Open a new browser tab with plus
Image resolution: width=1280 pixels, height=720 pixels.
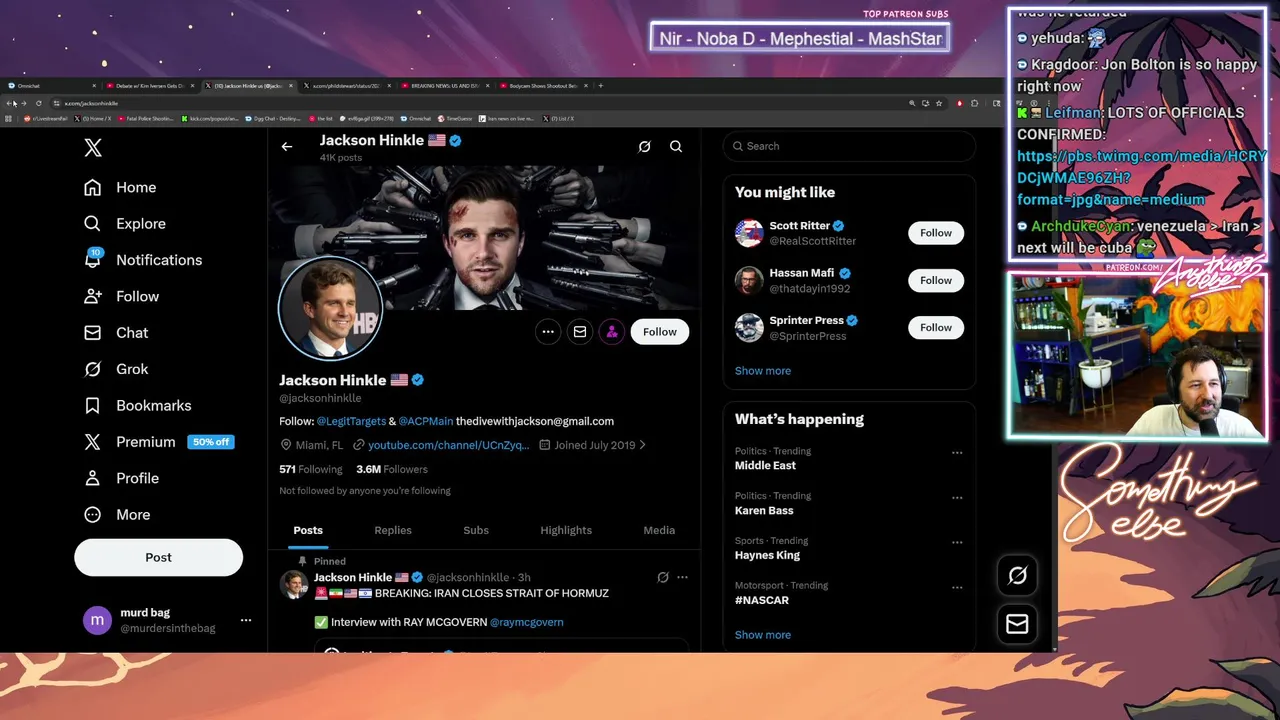tap(601, 86)
